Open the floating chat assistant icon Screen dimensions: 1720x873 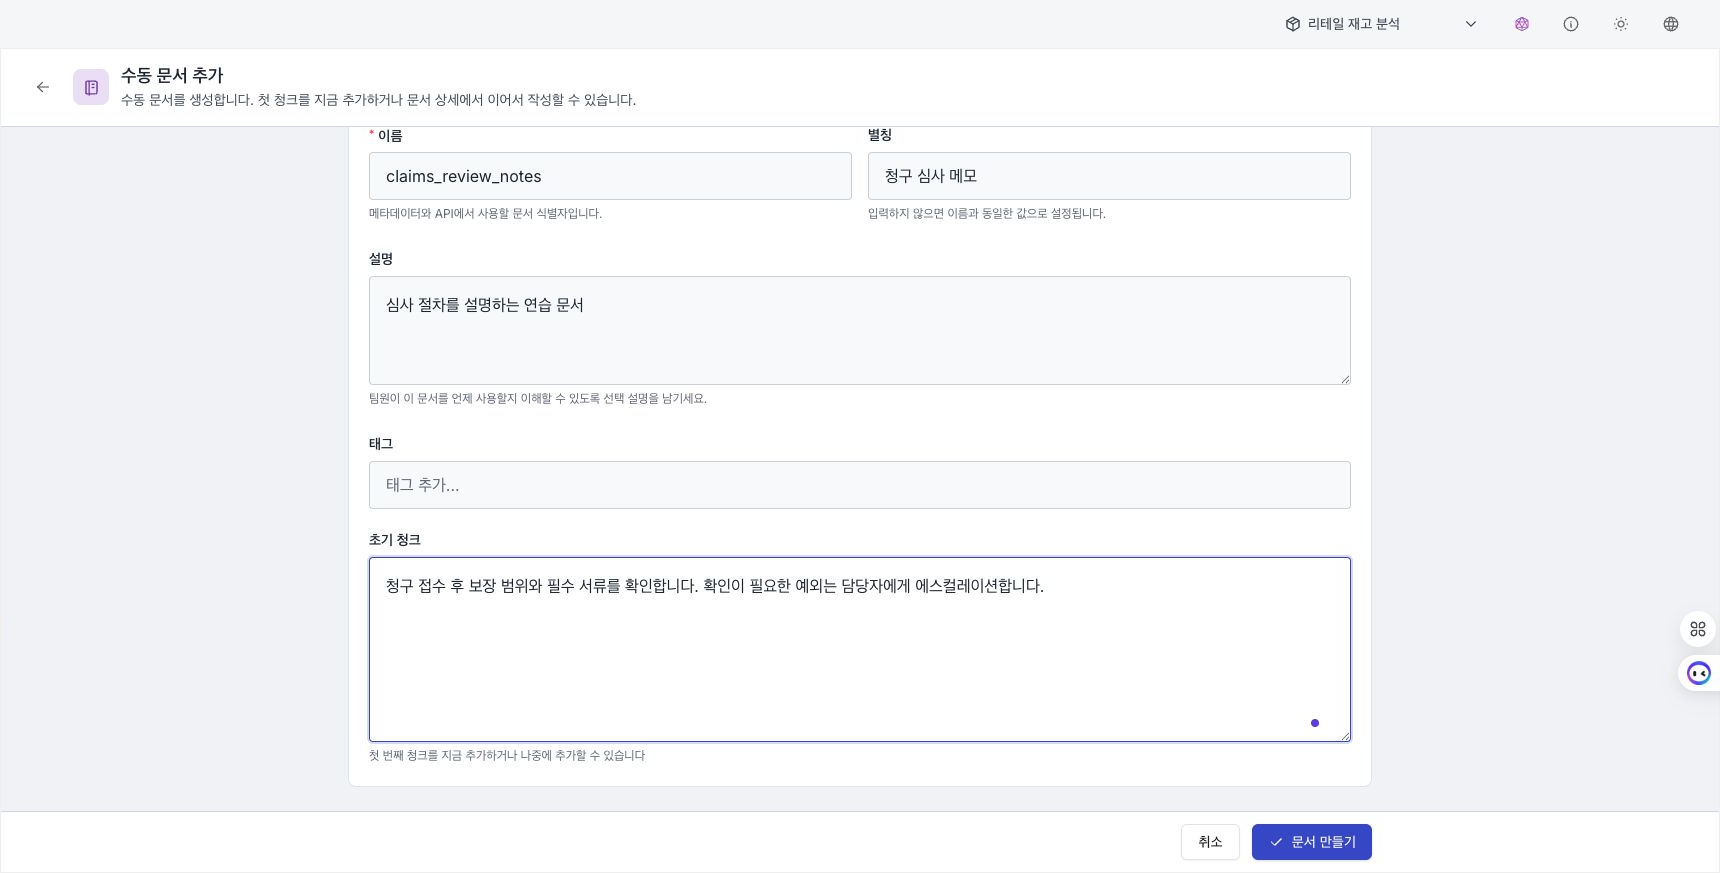tap(1699, 673)
